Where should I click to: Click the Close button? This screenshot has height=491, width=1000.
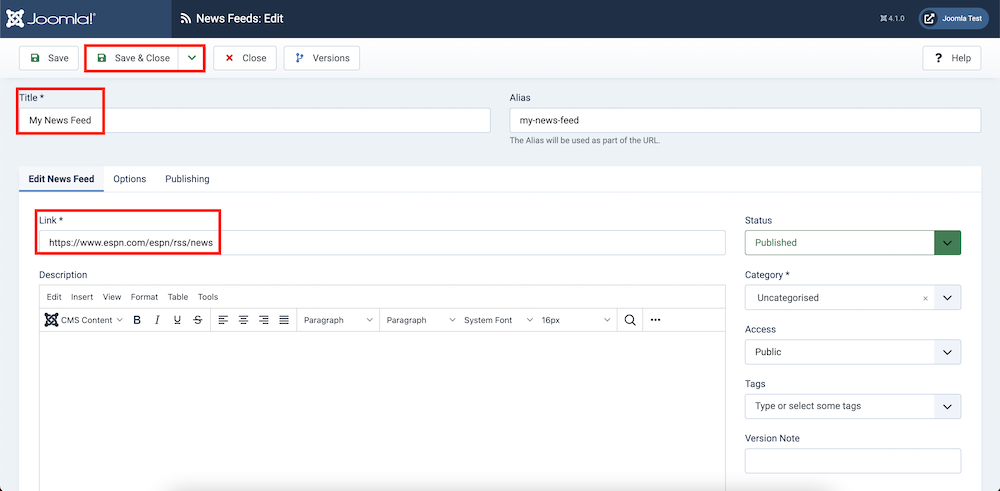[245, 58]
